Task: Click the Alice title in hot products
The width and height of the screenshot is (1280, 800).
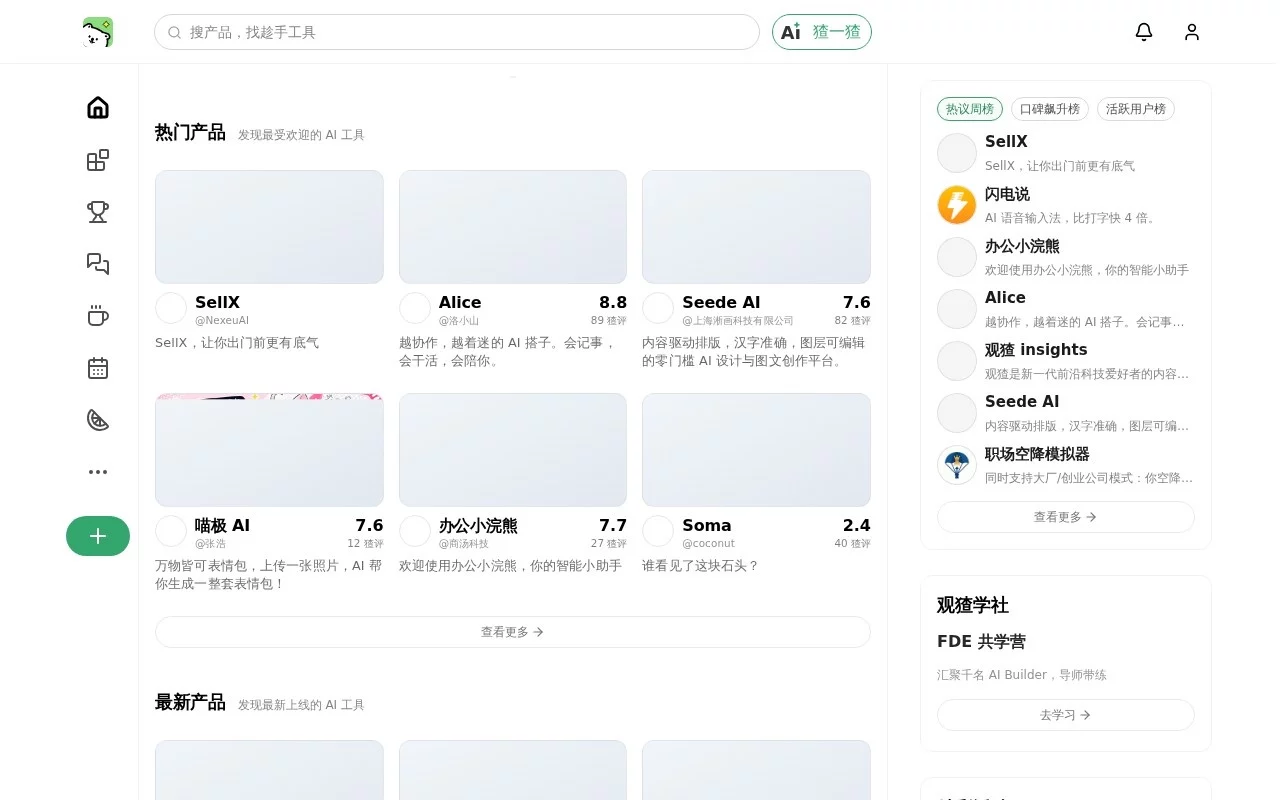Action: point(460,302)
